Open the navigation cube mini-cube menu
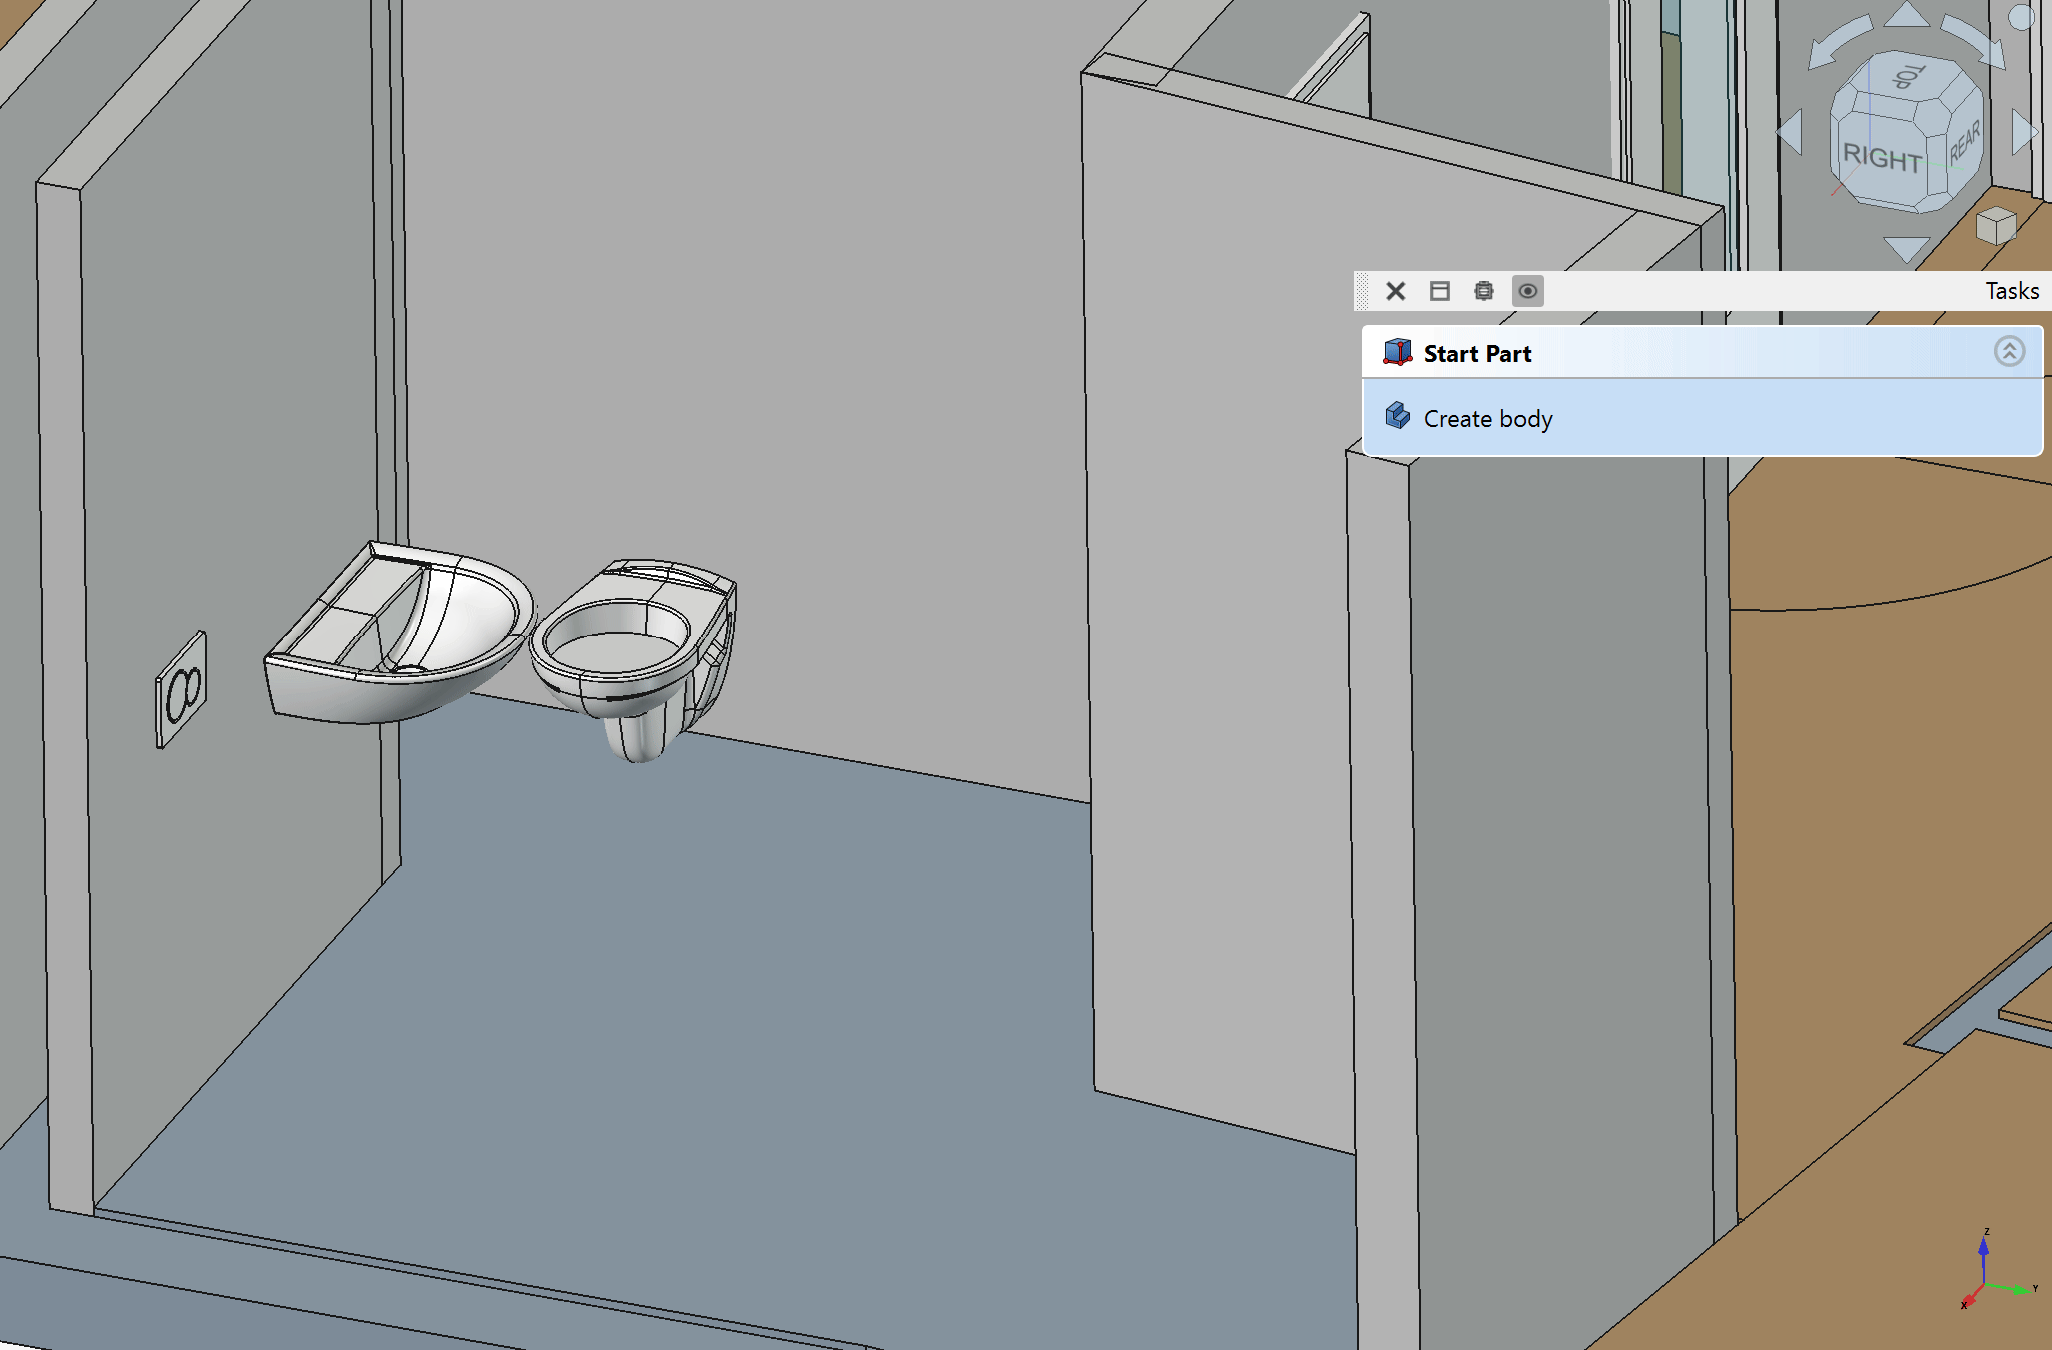This screenshot has height=1350, width=2052. [x=1996, y=225]
